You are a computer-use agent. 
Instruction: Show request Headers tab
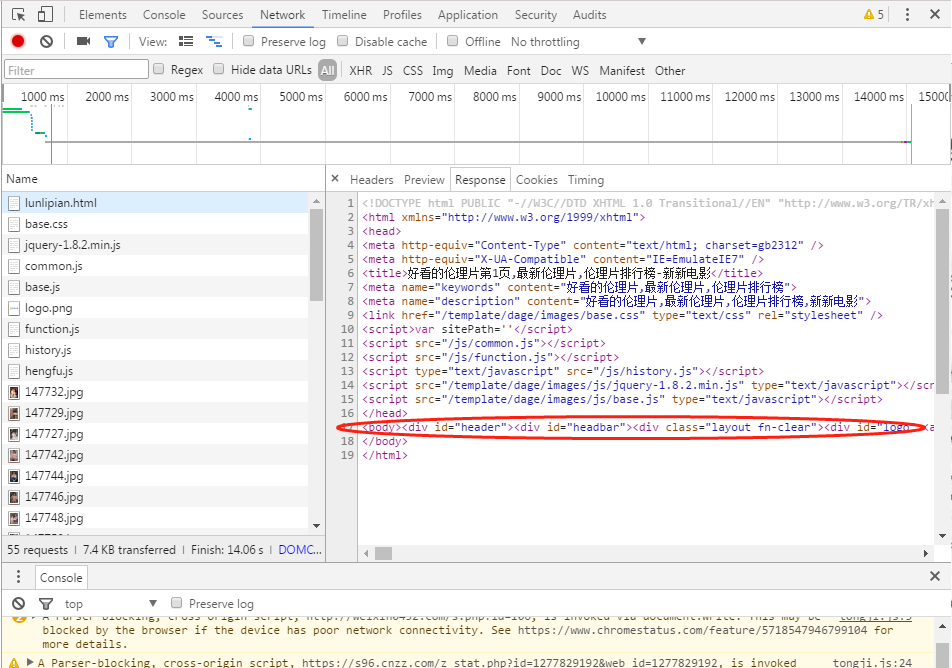tap(372, 180)
